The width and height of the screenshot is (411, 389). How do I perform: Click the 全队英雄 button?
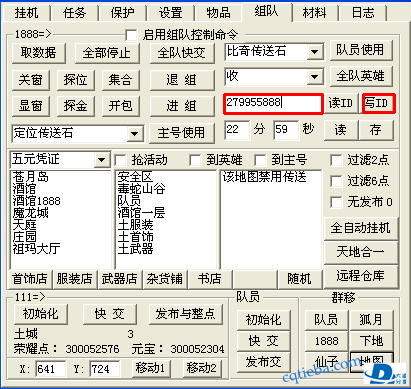(360, 76)
